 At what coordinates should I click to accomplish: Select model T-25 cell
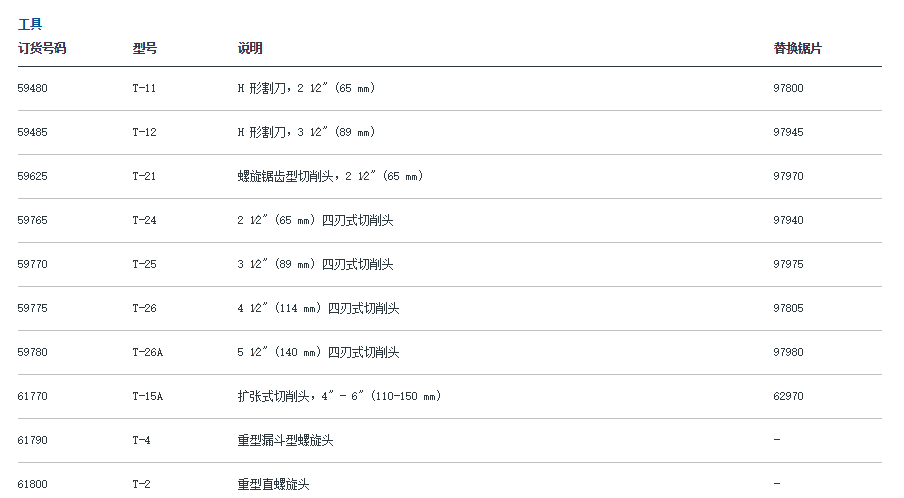144,264
